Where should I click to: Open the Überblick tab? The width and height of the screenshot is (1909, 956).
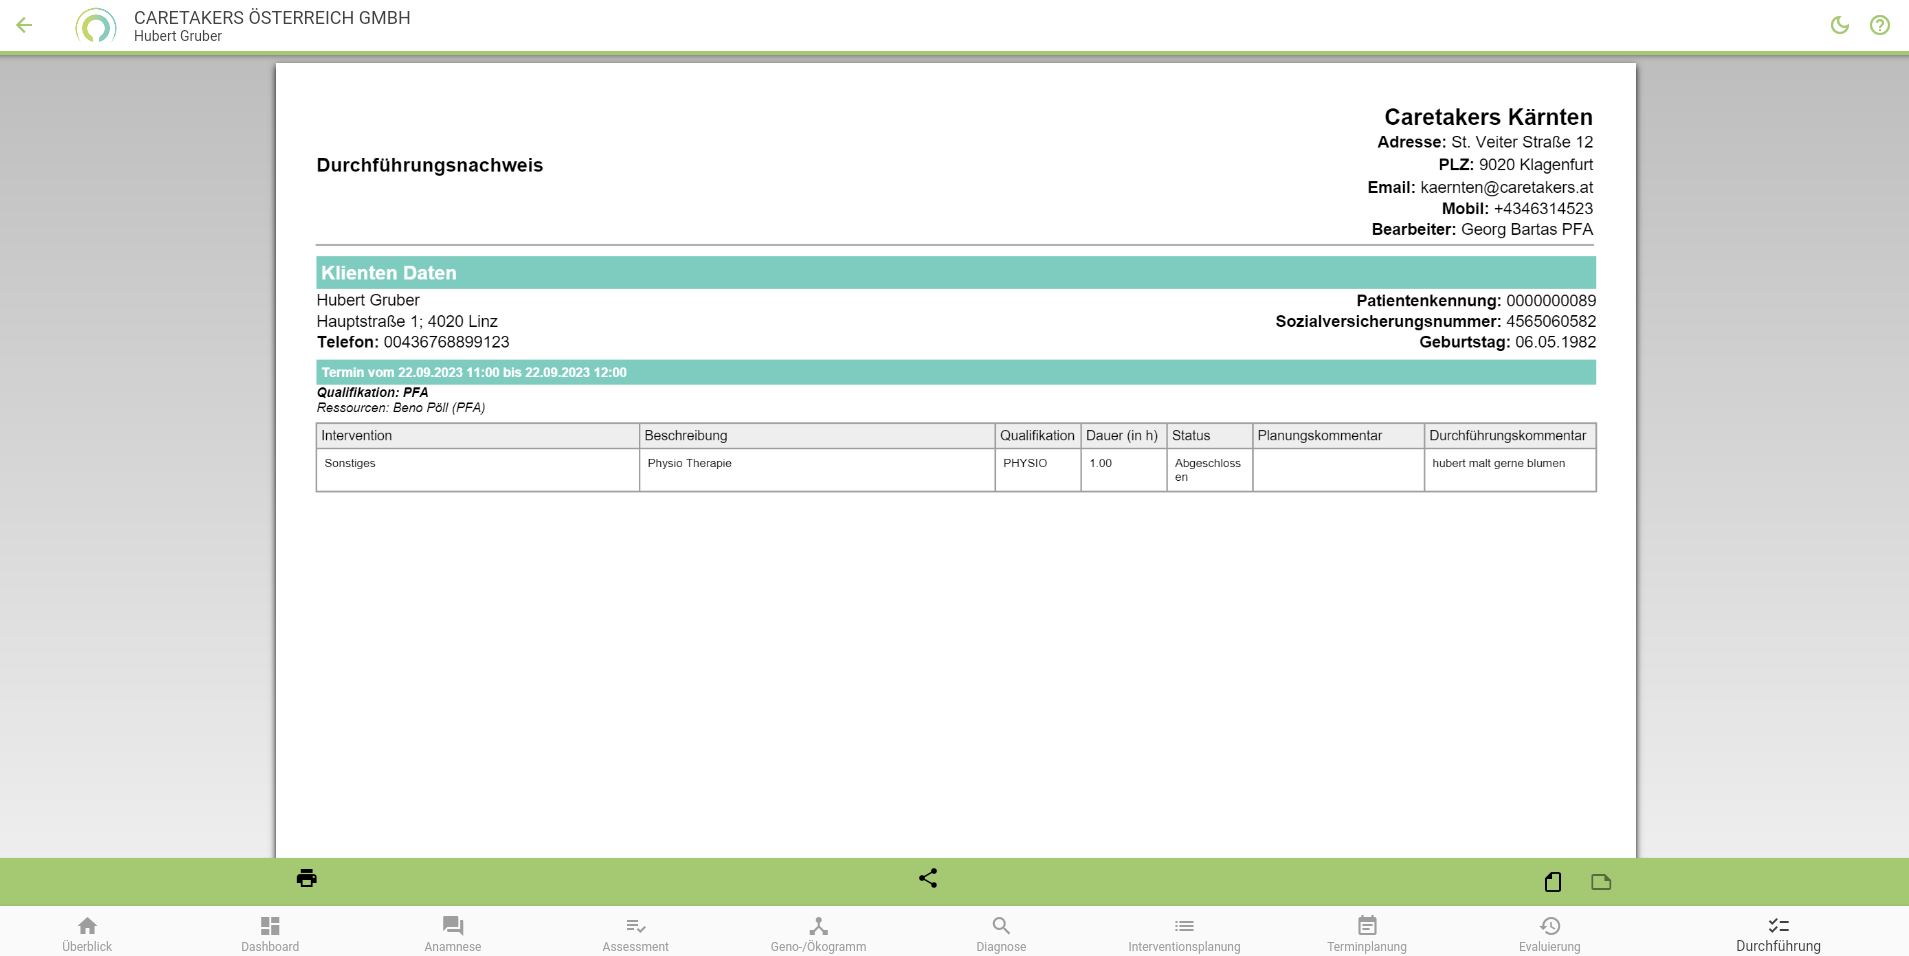click(87, 933)
